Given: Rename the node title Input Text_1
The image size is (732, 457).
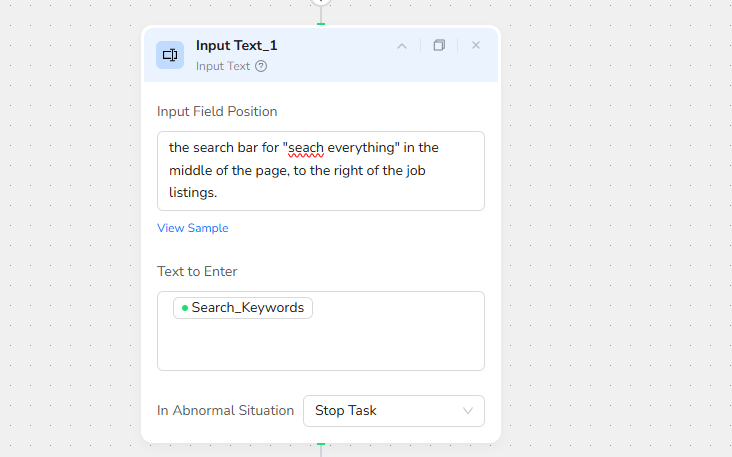Looking at the screenshot, I should click(237, 45).
